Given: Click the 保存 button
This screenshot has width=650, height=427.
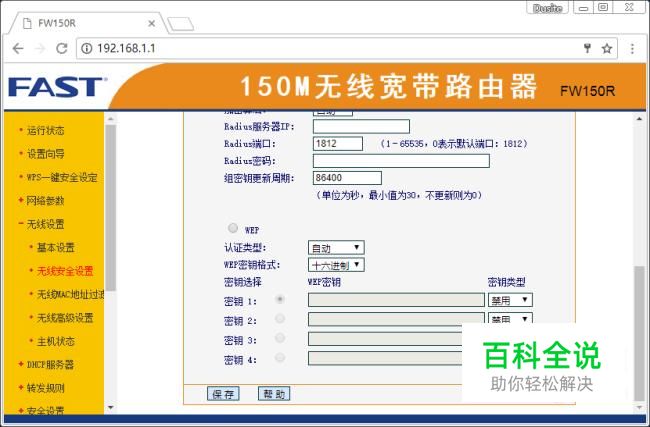Looking at the screenshot, I should pyautogui.click(x=223, y=393).
